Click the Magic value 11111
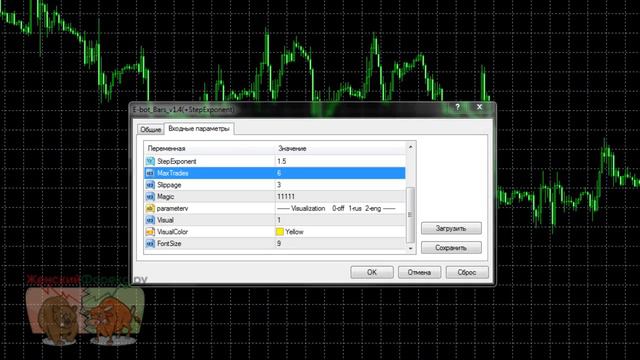Screen dimensions: 640x360 286,196
